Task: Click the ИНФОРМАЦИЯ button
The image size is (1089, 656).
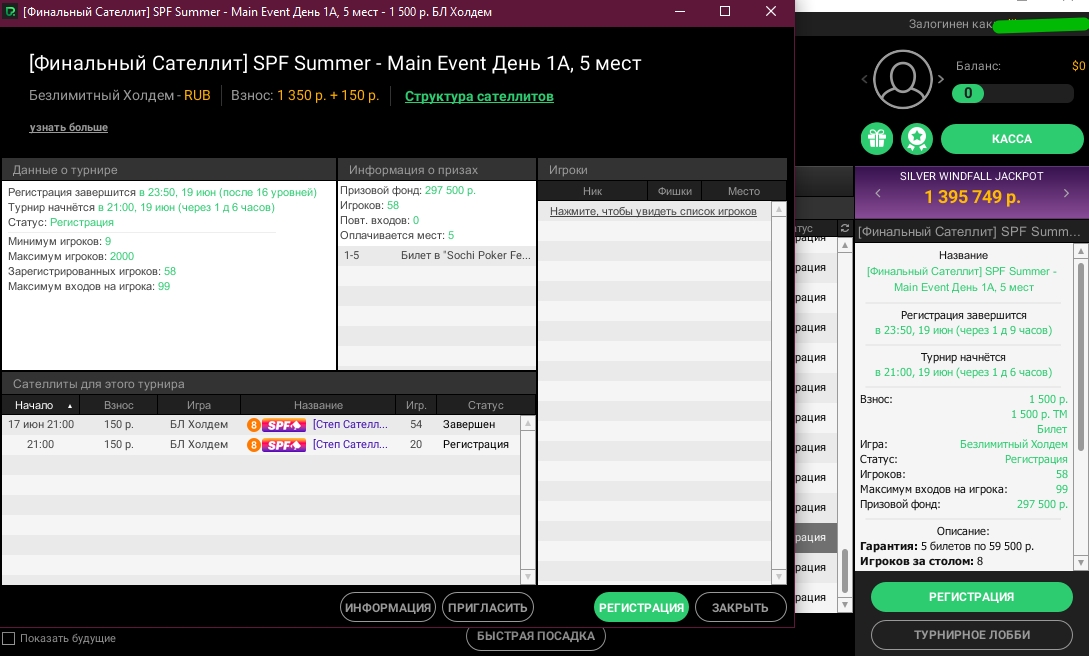Action: [388, 607]
